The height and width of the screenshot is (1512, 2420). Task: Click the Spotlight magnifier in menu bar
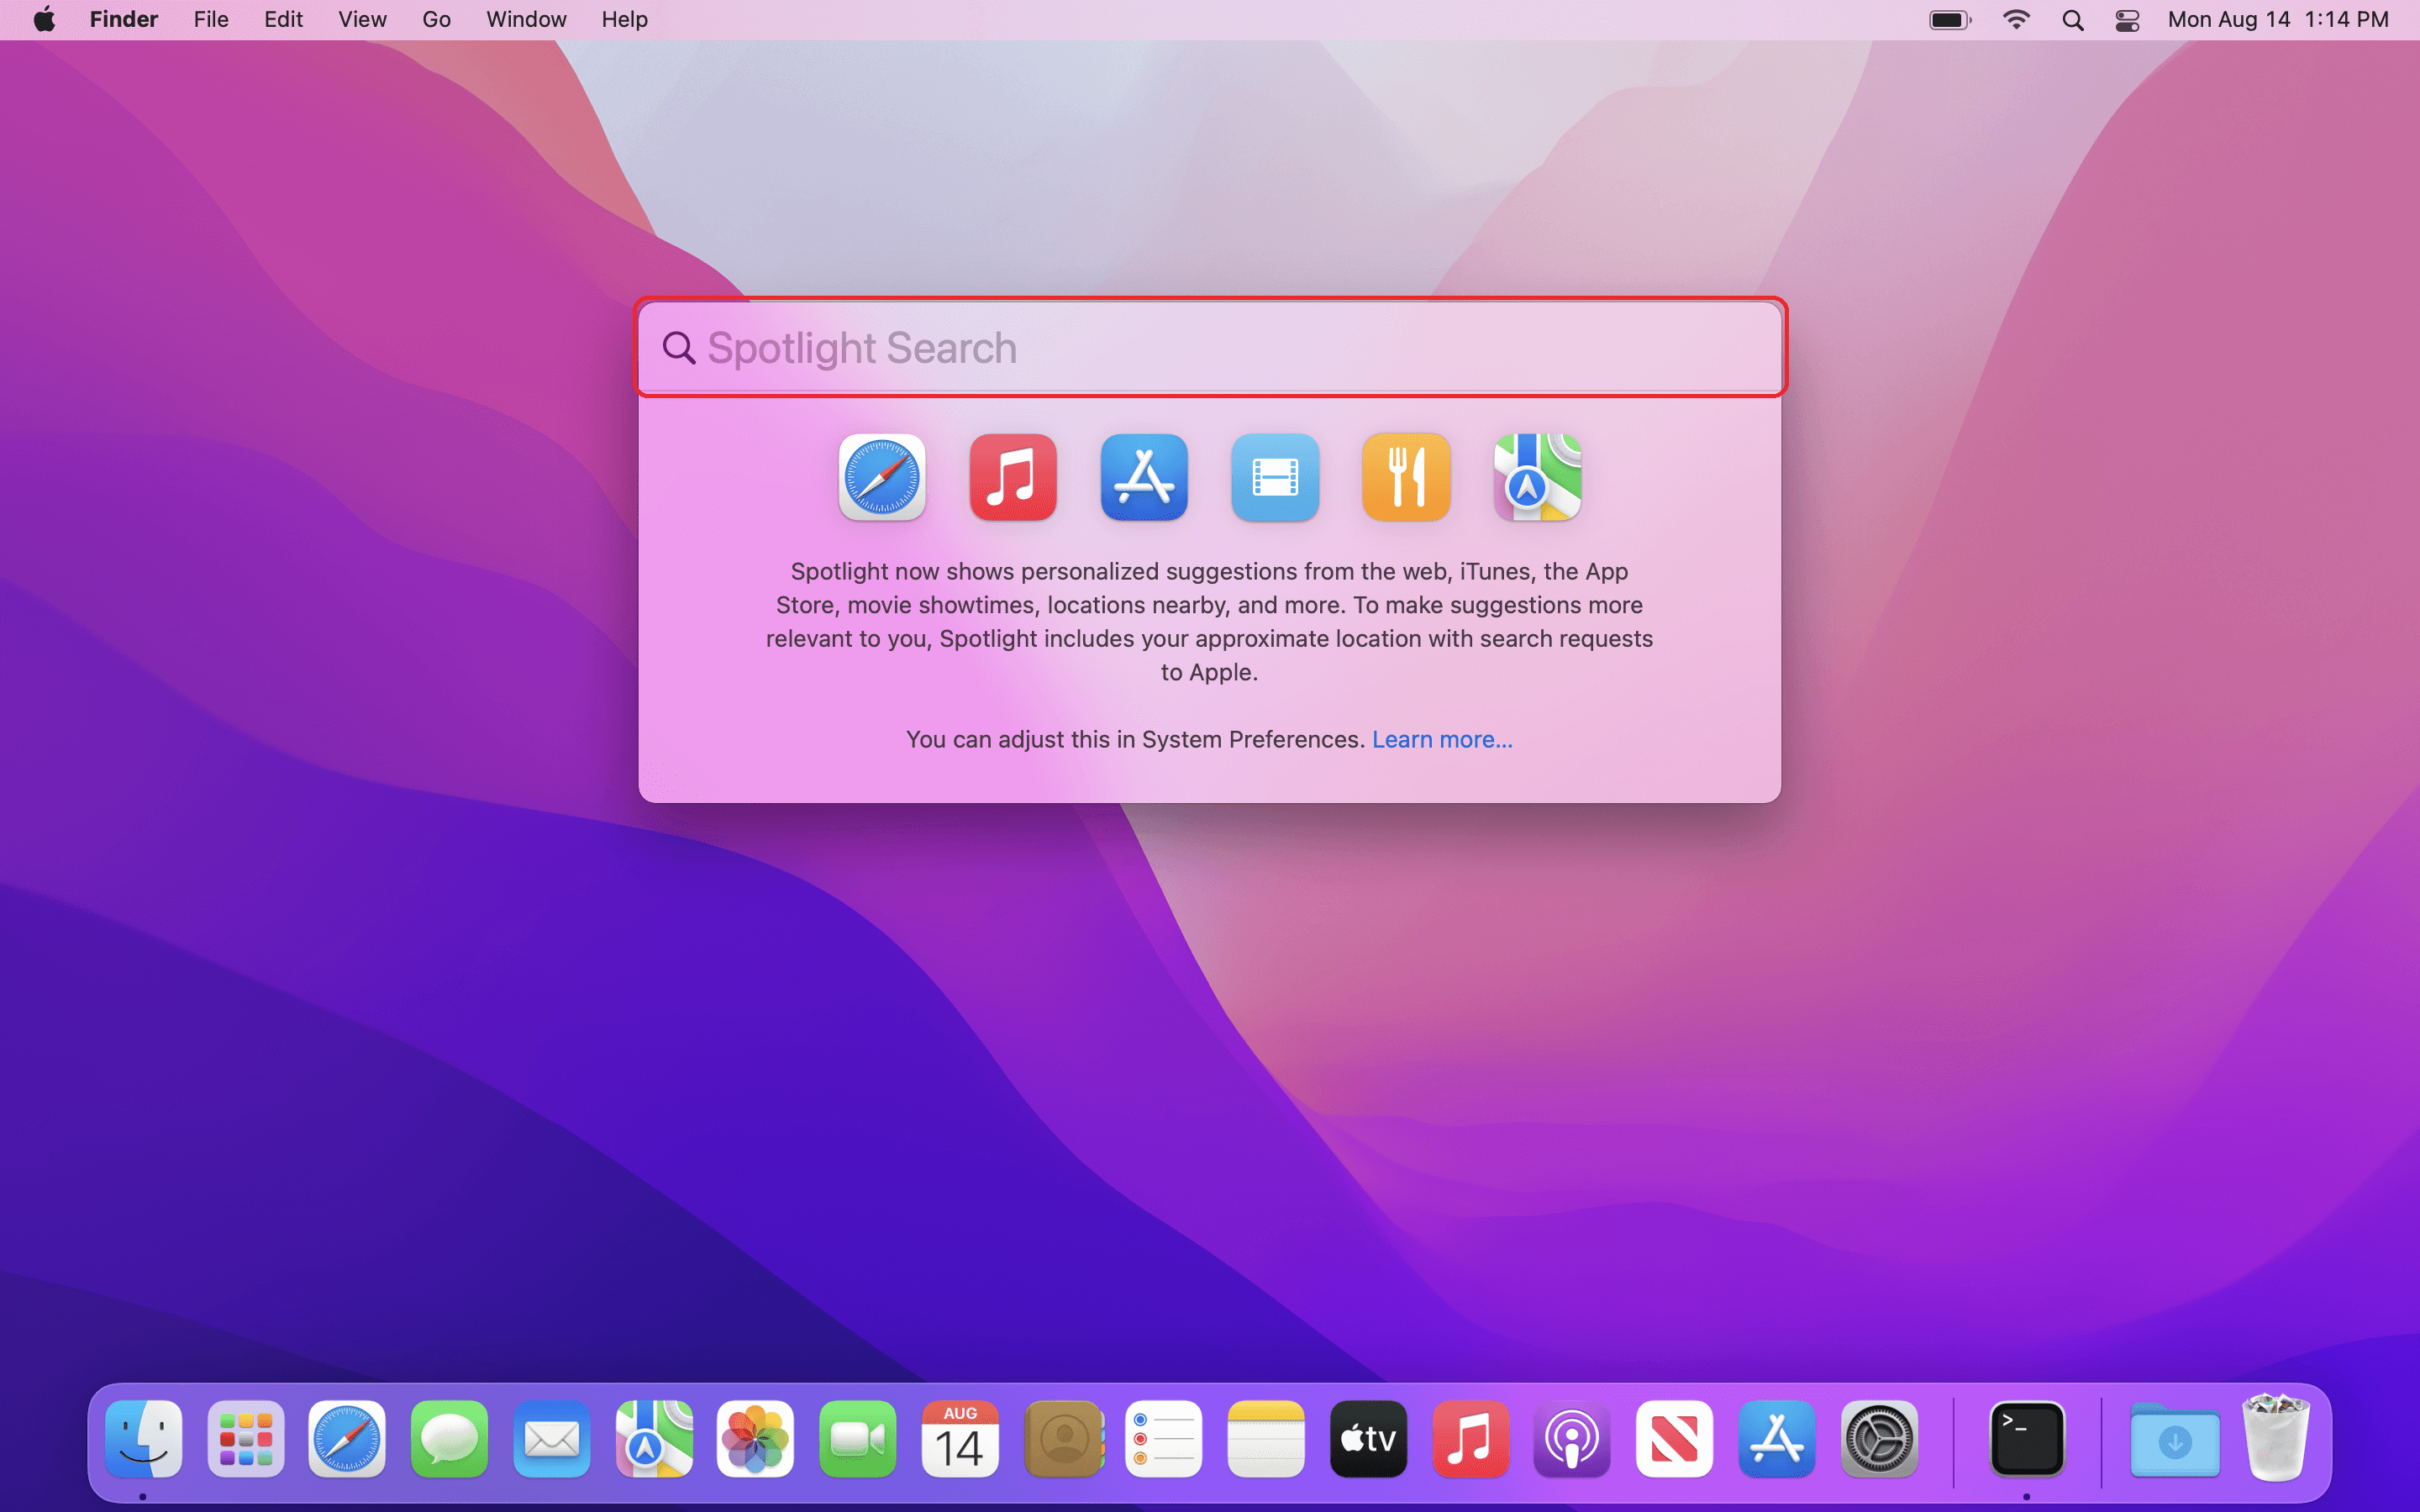click(2073, 19)
